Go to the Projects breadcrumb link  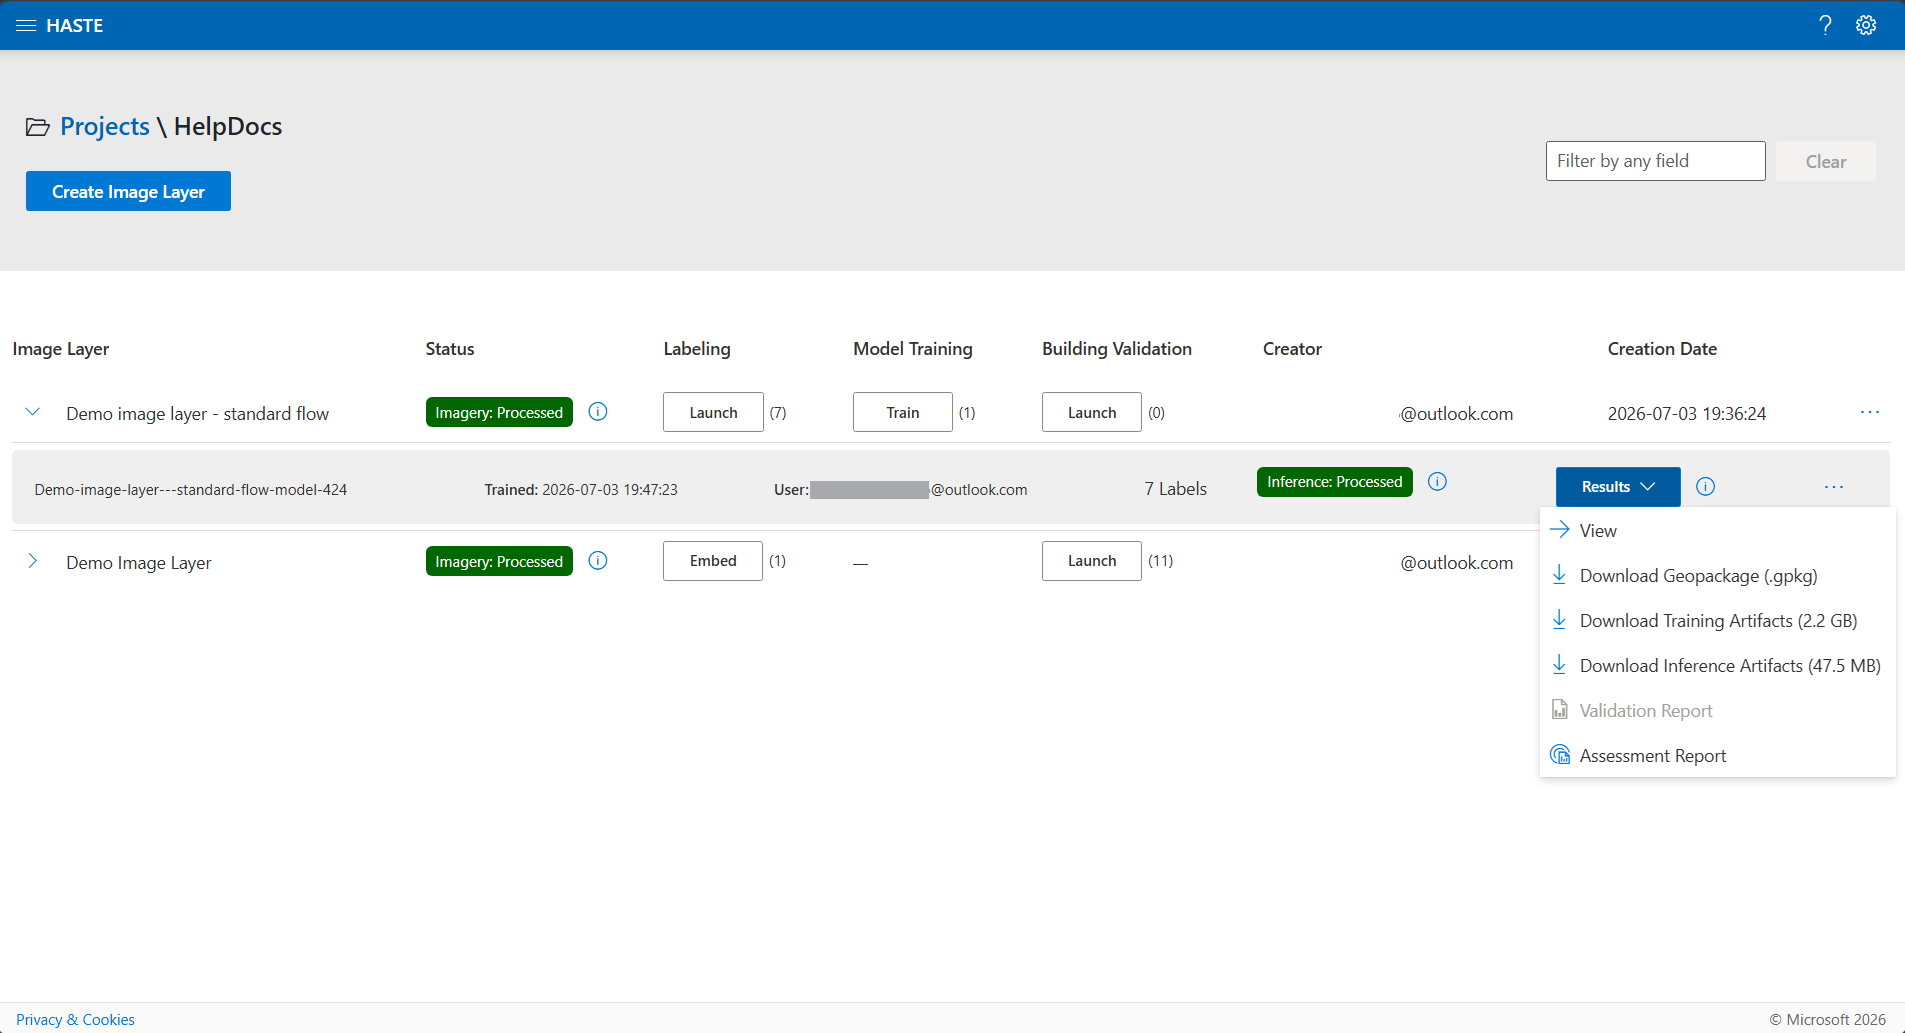point(105,127)
